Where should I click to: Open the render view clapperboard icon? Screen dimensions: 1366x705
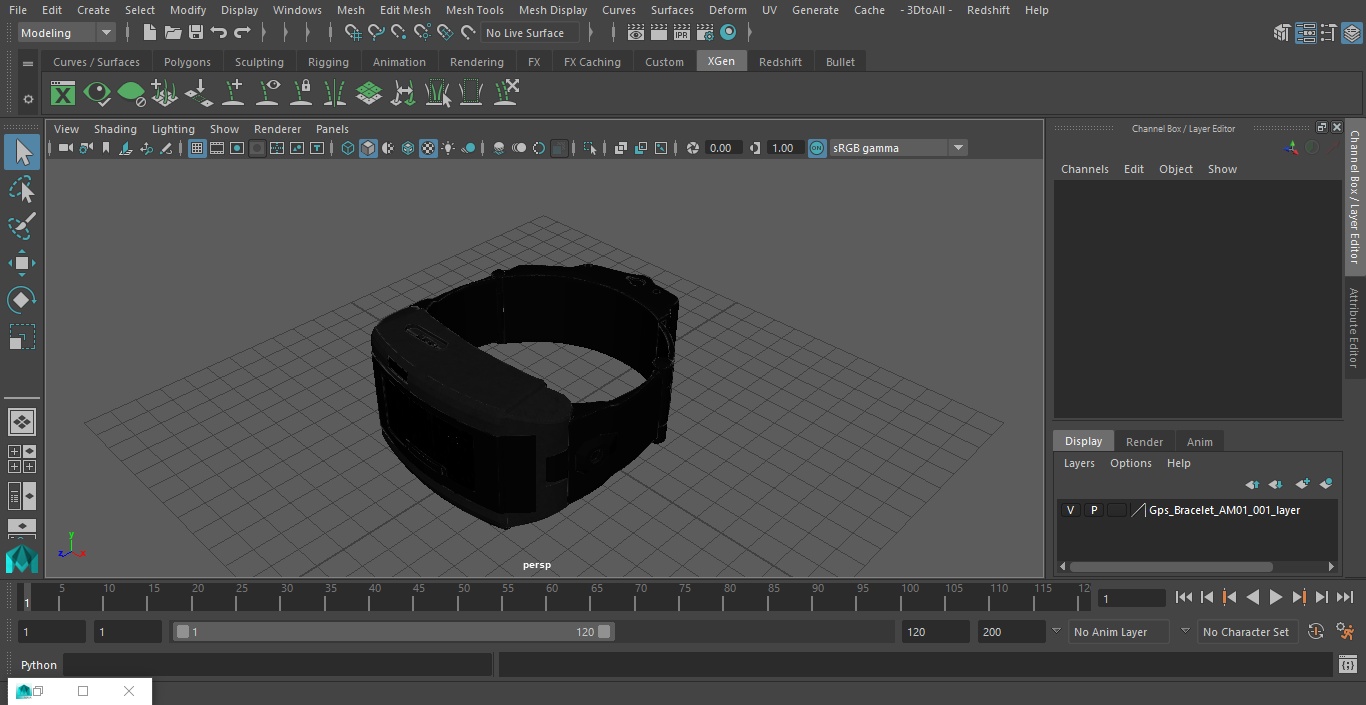pyautogui.click(x=635, y=33)
